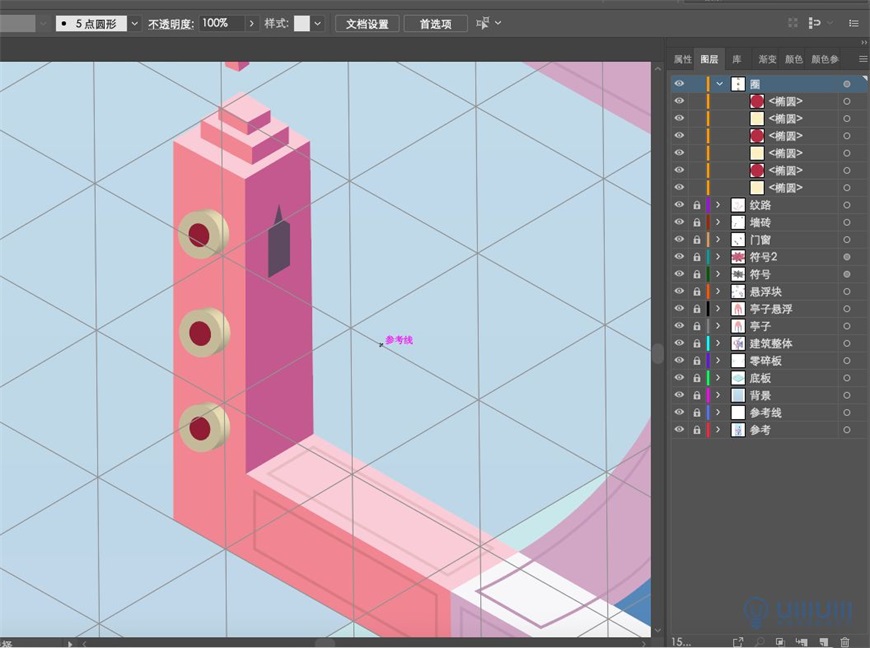Open the 5 点圆形 brush dropdown

(135, 23)
